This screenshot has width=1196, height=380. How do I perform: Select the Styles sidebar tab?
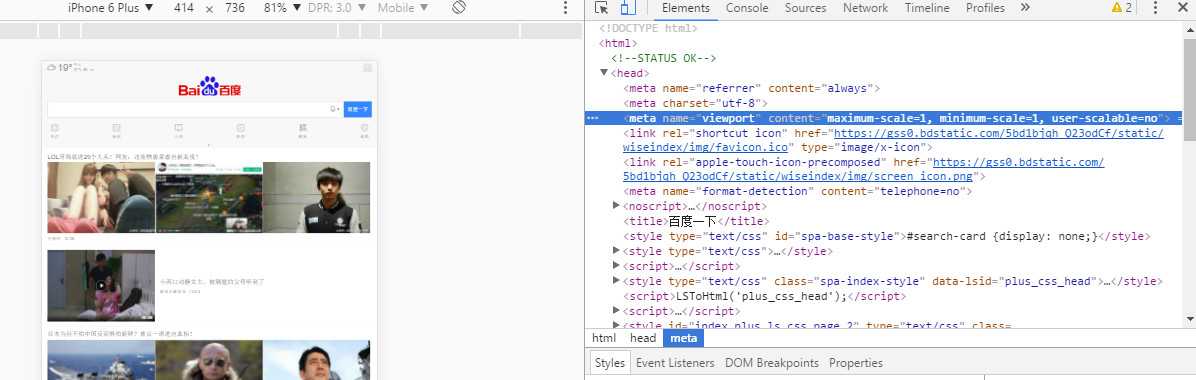(x=609, y=363)
